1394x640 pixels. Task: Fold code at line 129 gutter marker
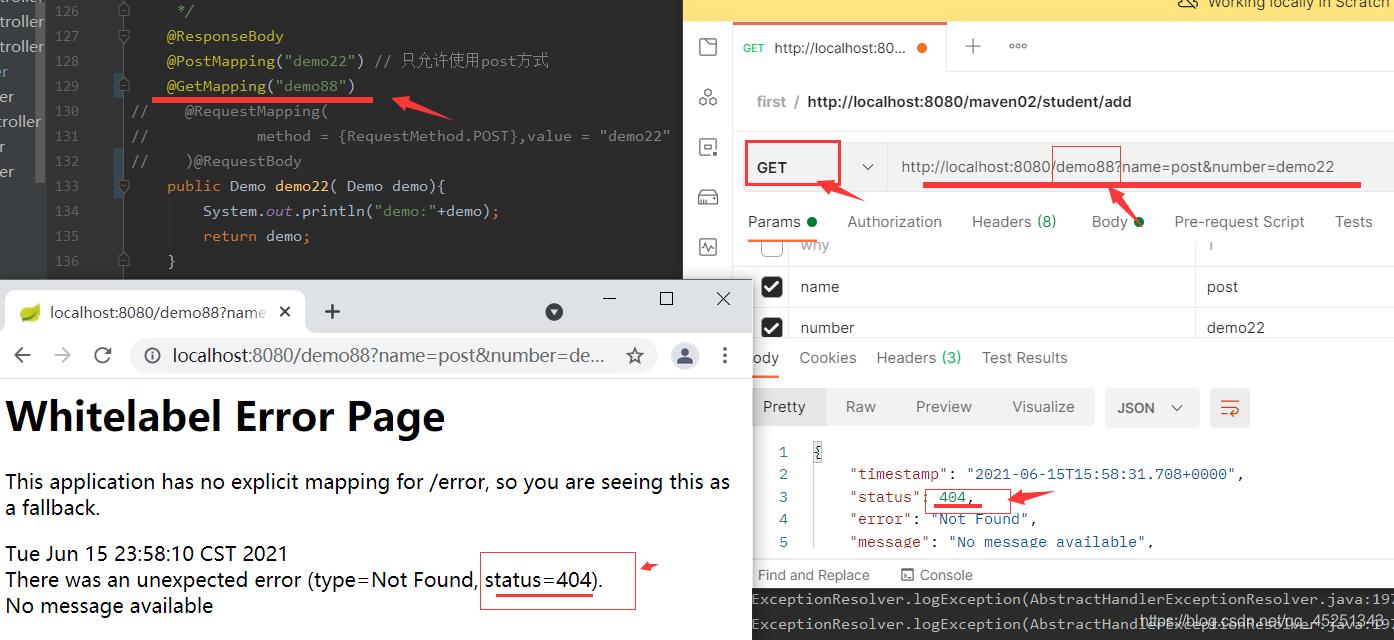pos(124,86)
